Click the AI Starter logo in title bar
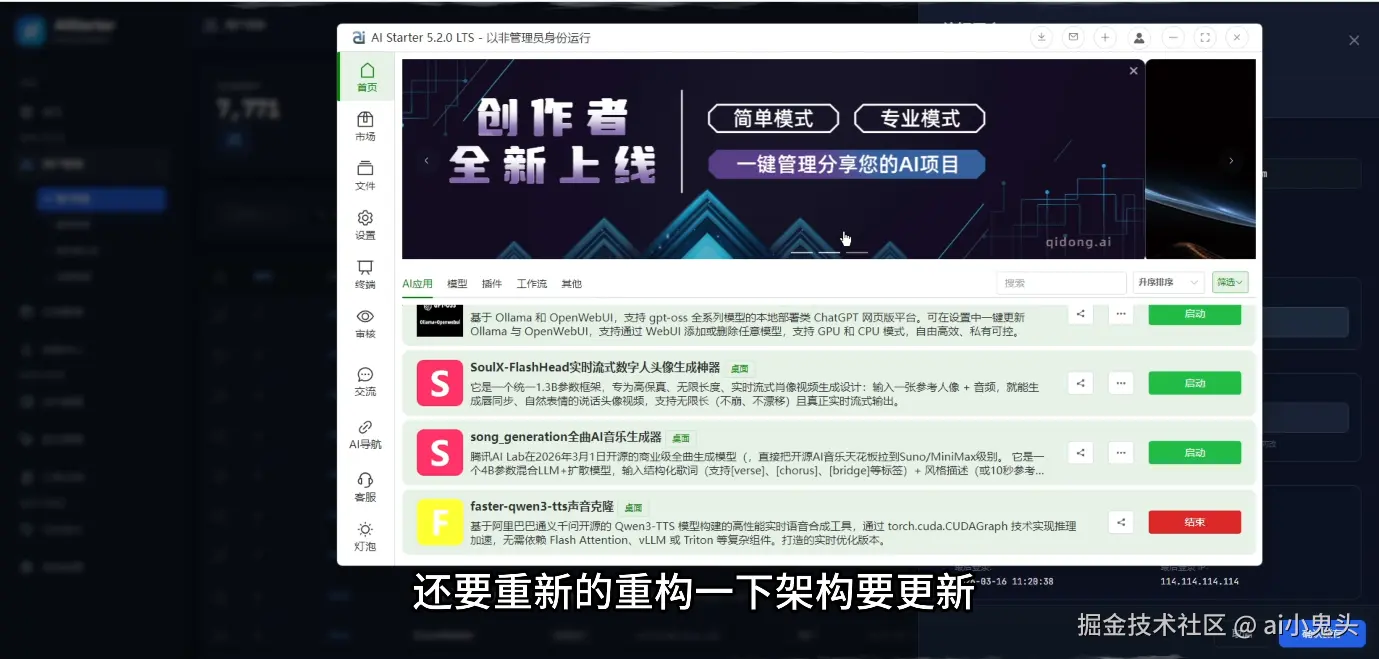 (359, 38)
